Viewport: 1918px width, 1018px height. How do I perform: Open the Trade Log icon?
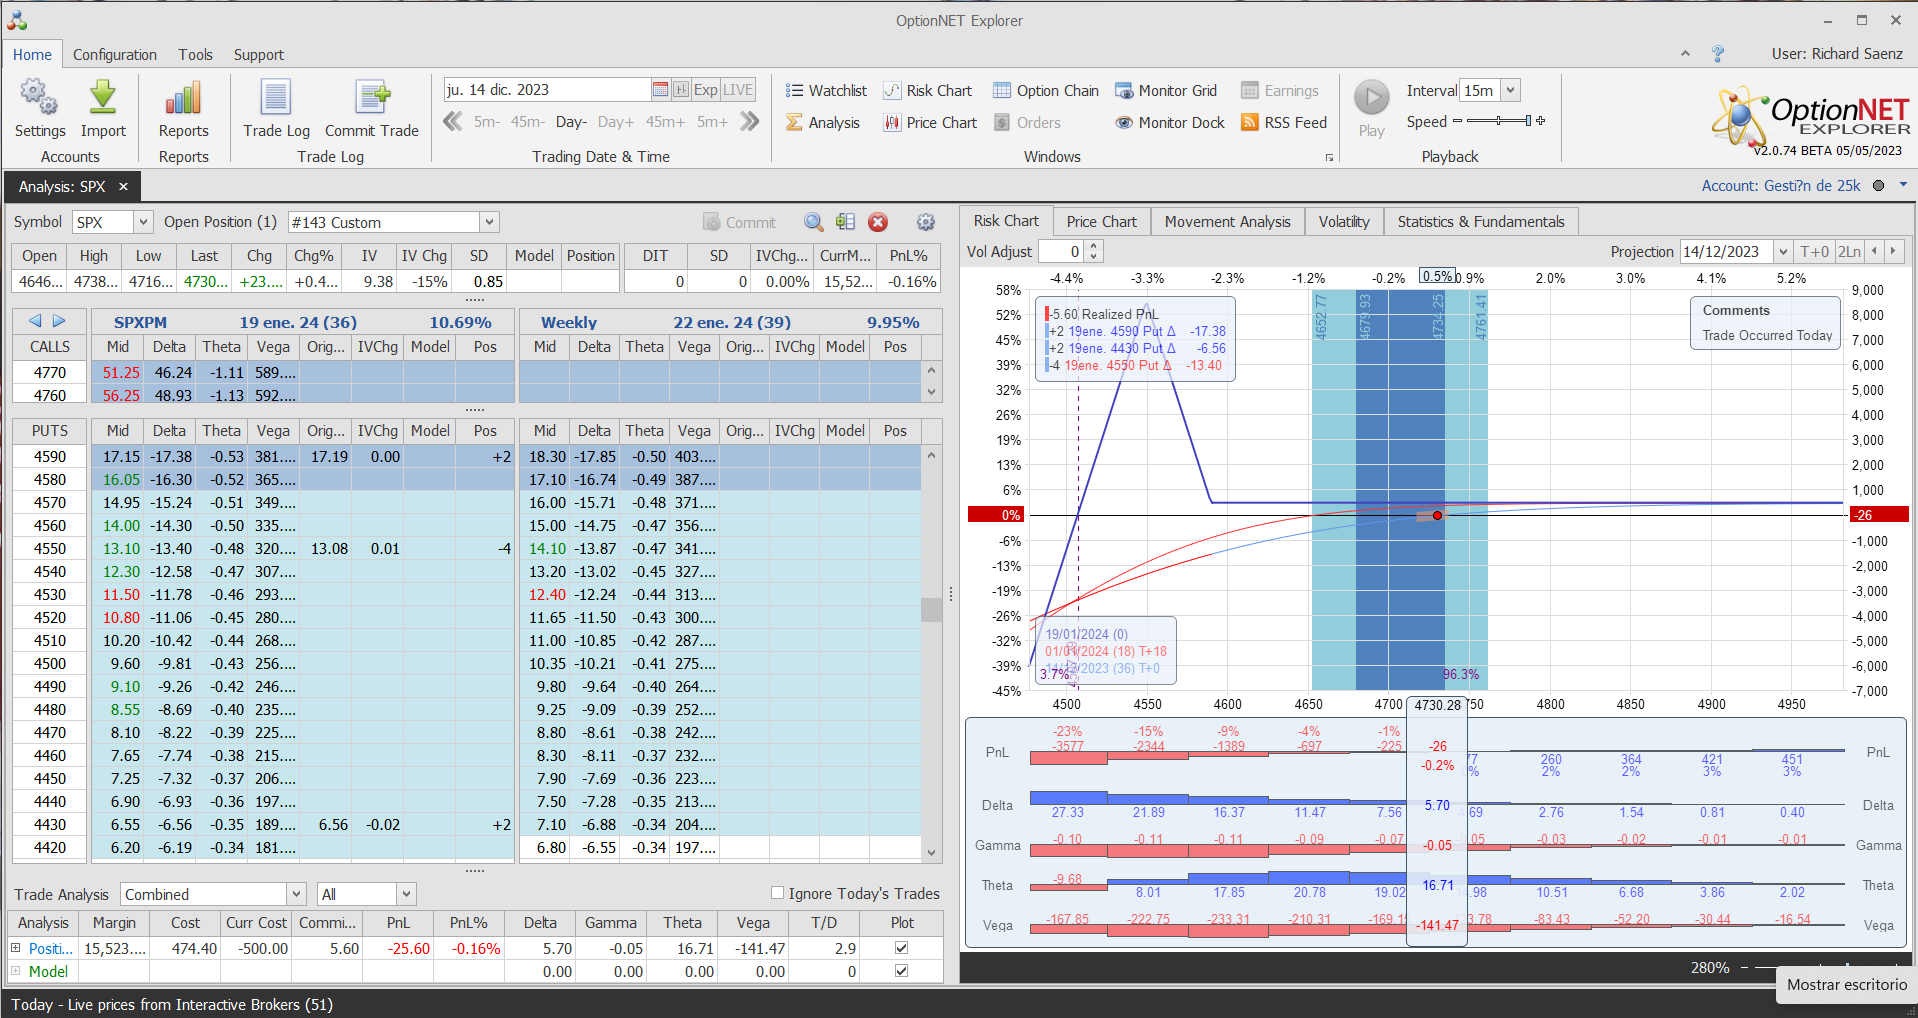(x=276, y=99)
